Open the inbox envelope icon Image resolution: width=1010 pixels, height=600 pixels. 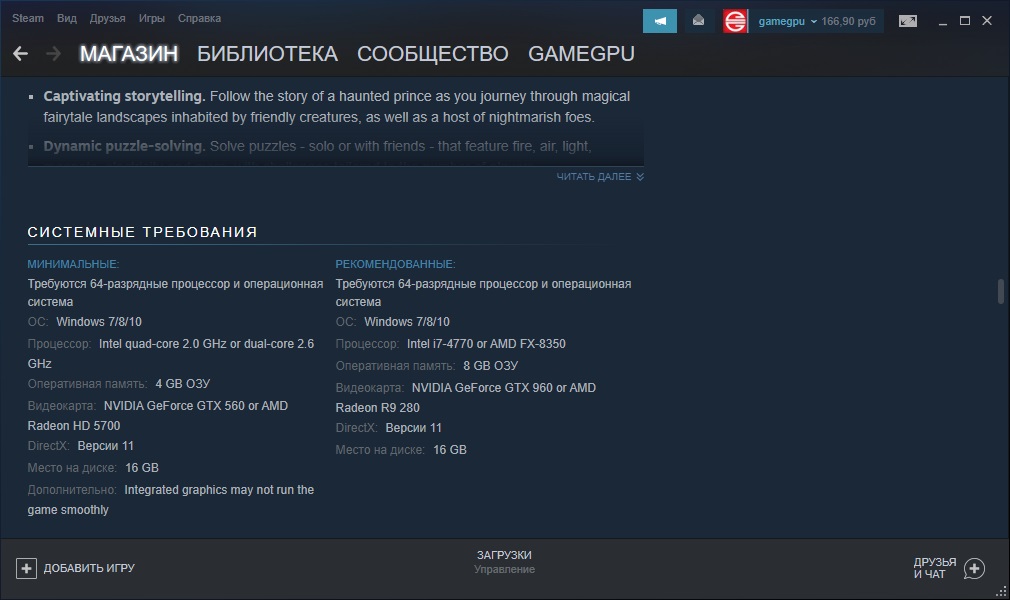pos(698,21)
